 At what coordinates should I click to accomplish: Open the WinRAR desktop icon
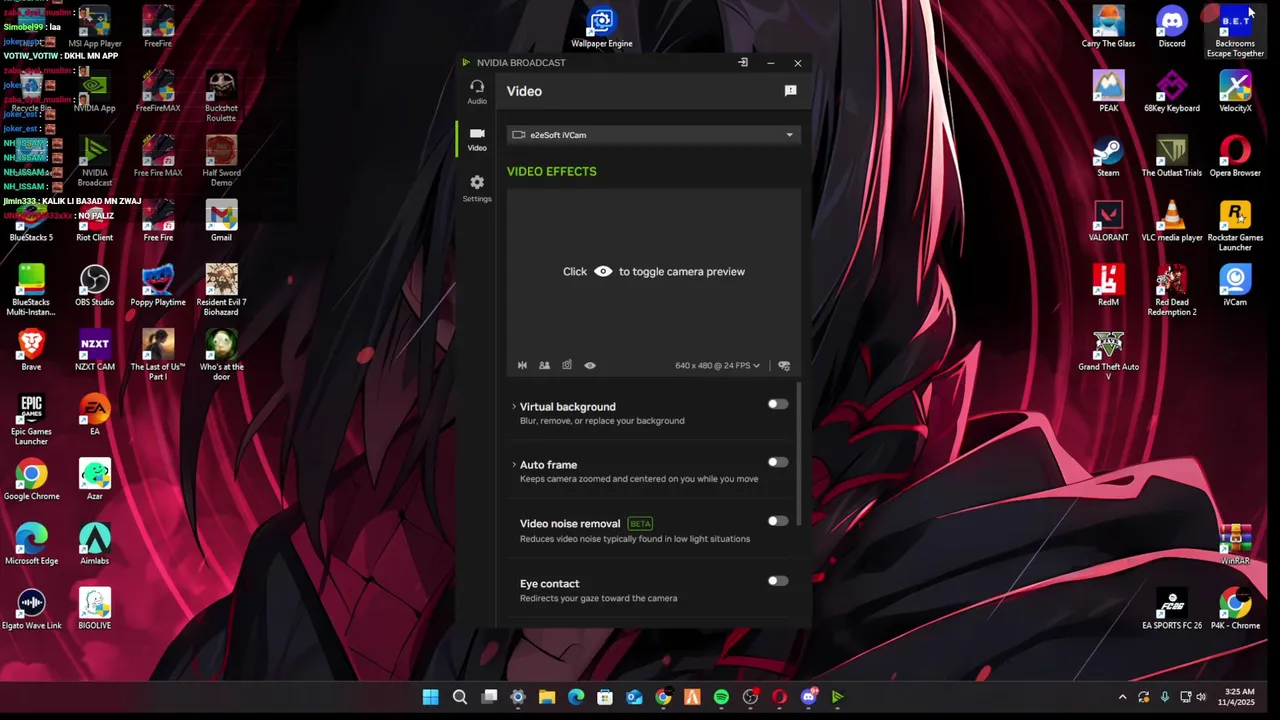(1235, 545)
